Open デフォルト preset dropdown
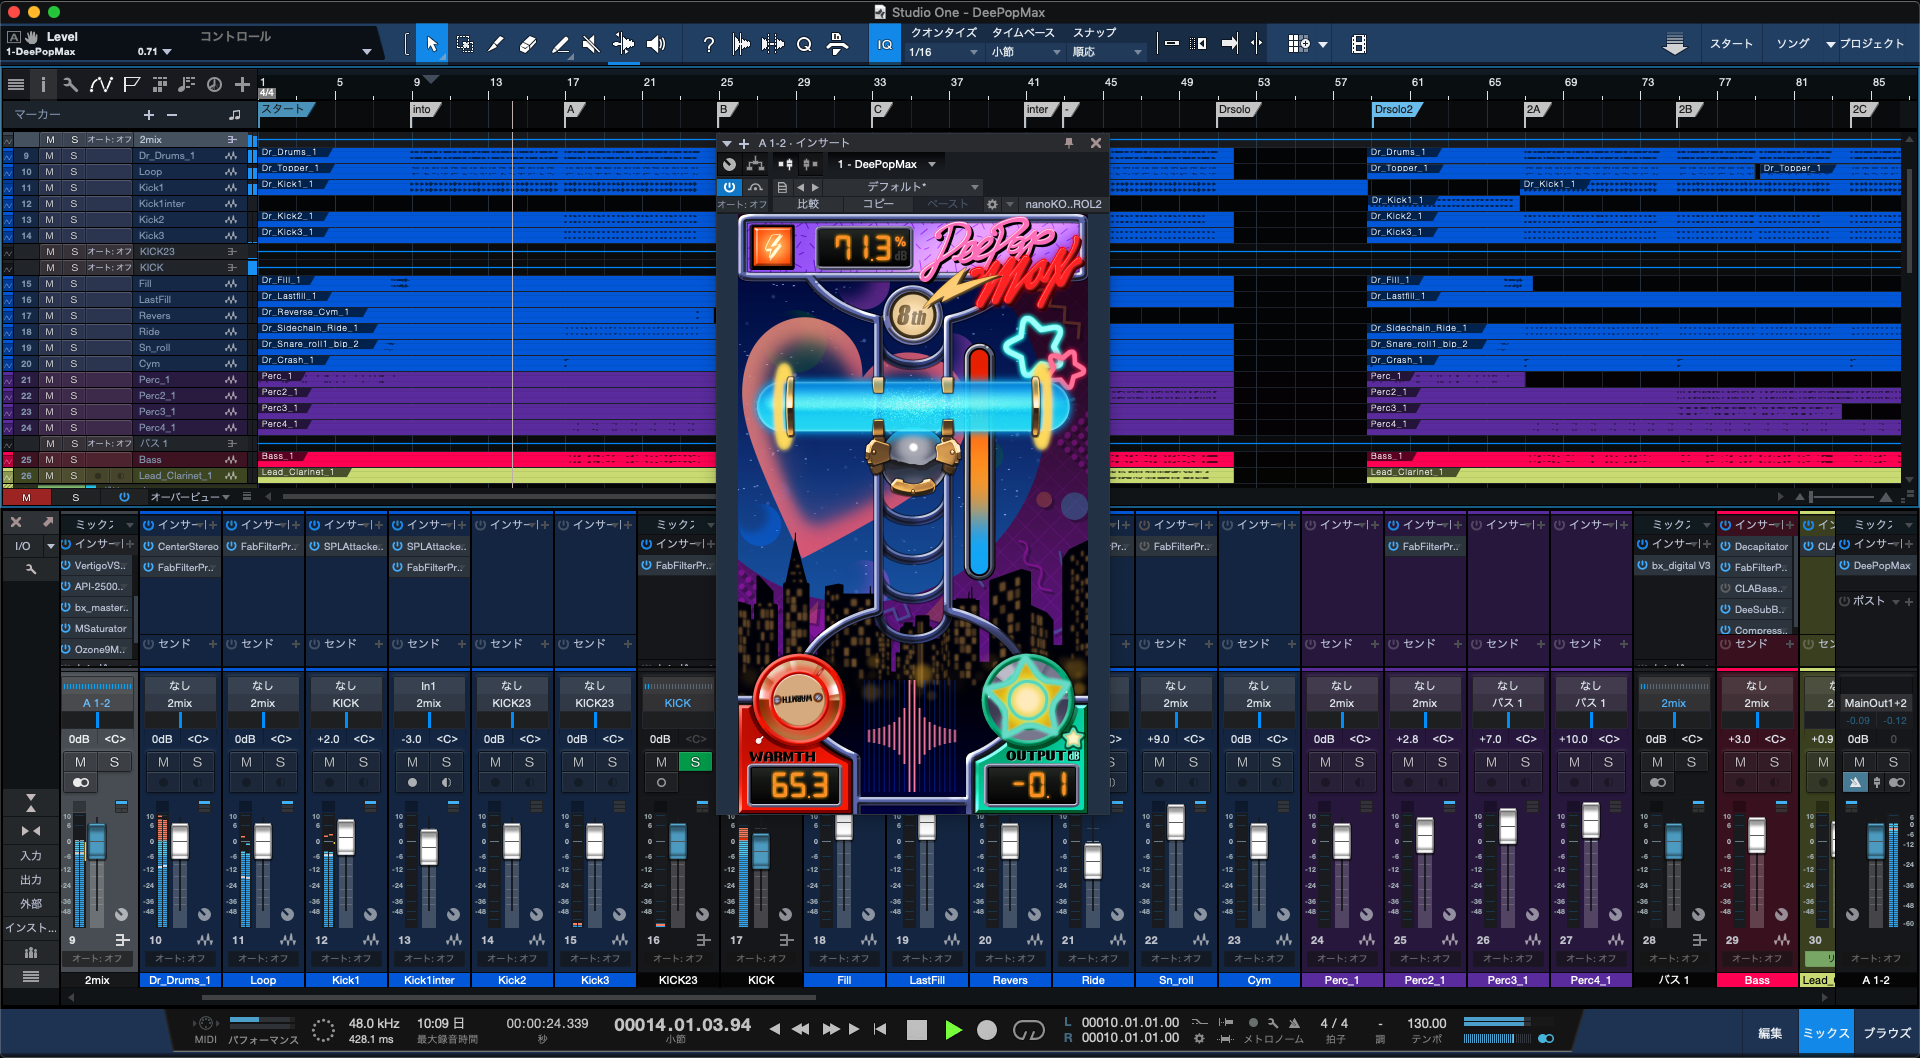The height and width of the screenshot is (1058, 1920). [904, 187]
